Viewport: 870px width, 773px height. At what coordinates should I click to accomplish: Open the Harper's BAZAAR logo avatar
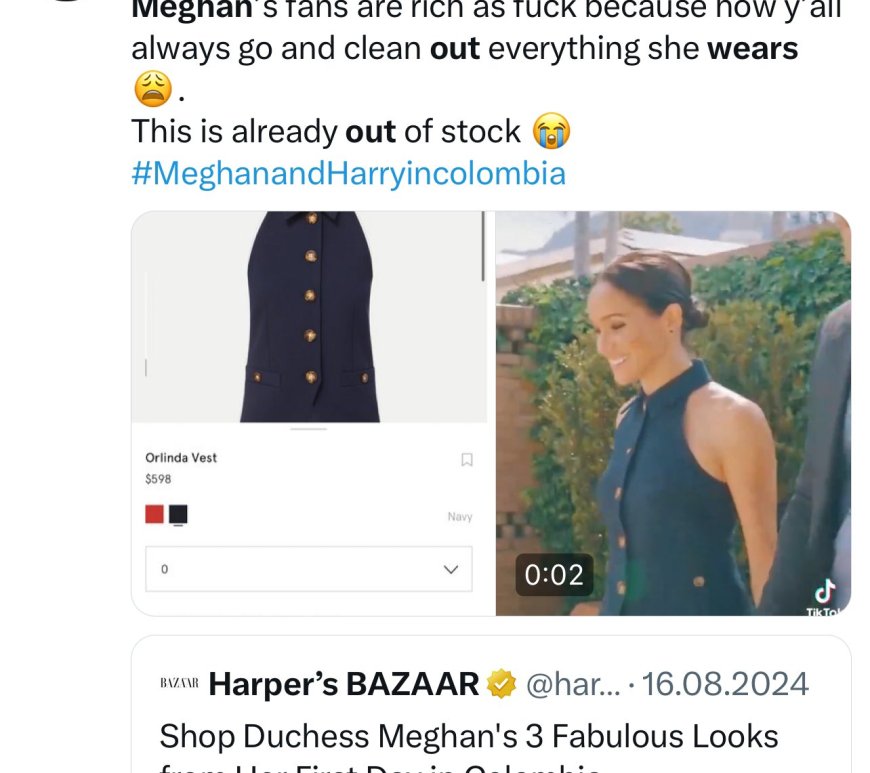tap(179, 684)
